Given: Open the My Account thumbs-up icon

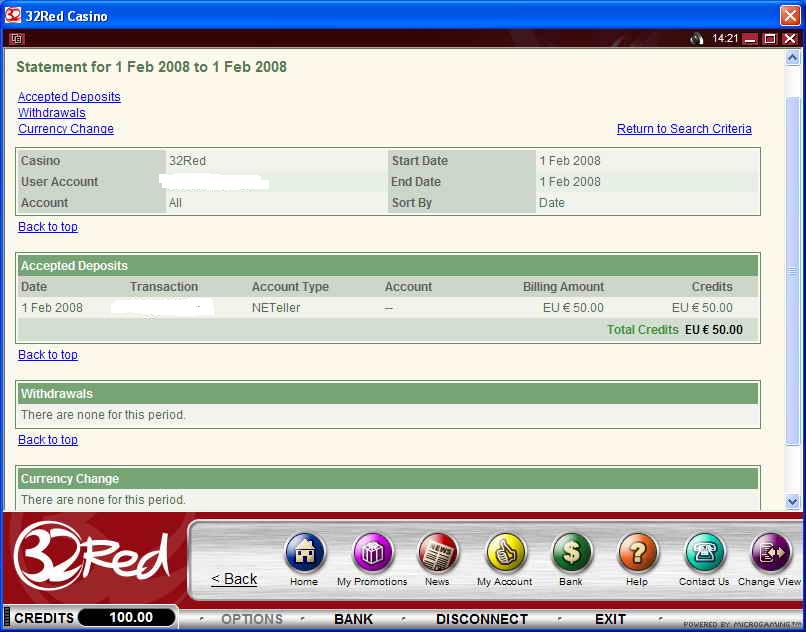Looking at the screenshot, I should (506, 553).
